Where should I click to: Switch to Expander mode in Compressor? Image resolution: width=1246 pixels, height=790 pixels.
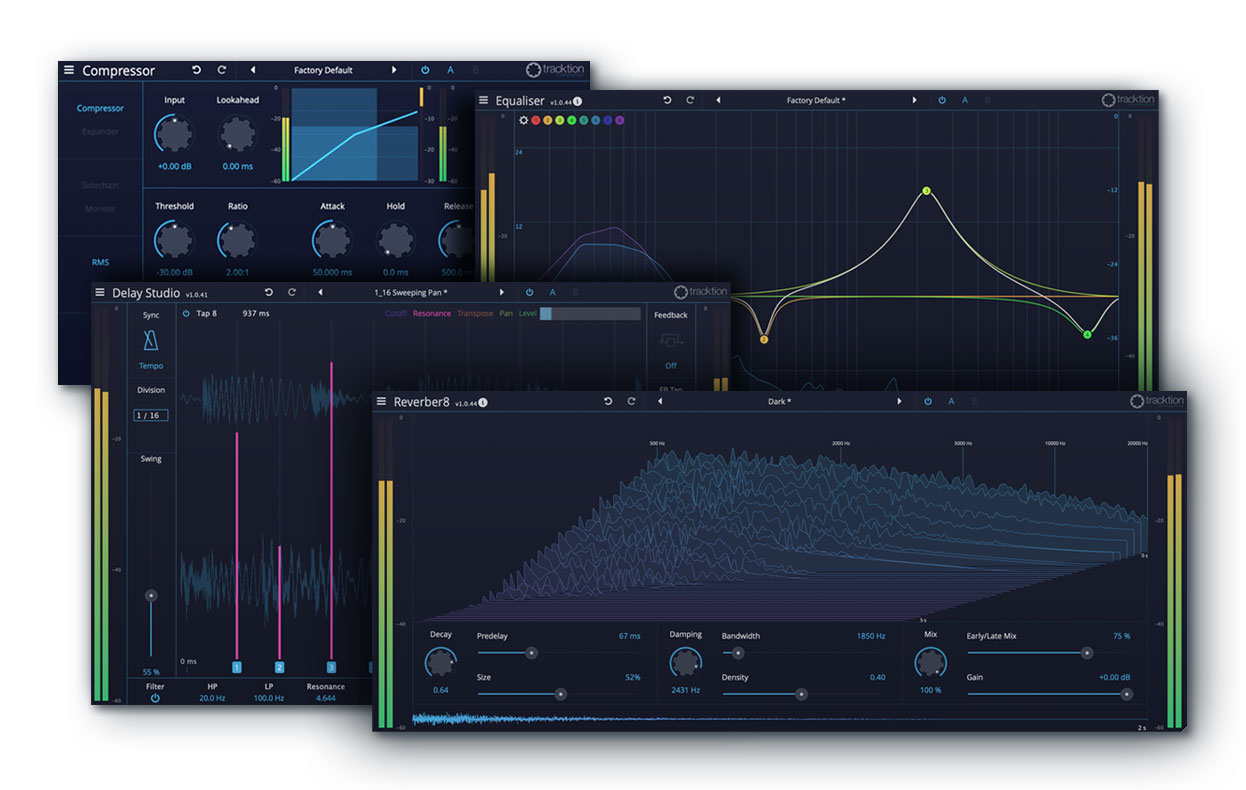coord(100,131)
